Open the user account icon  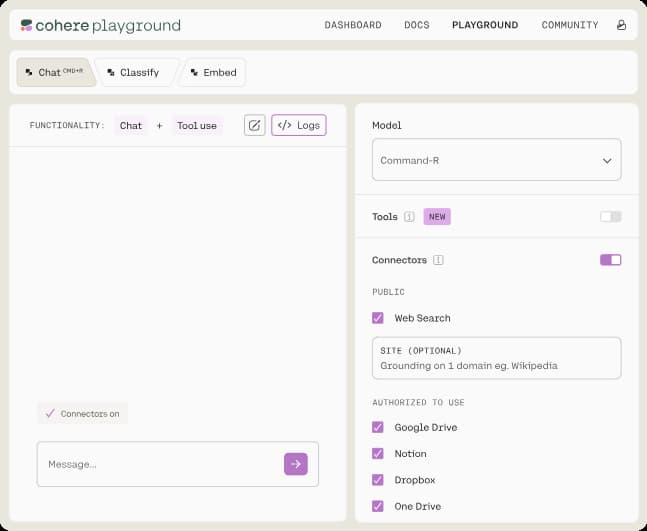click(x=622, y=25)
